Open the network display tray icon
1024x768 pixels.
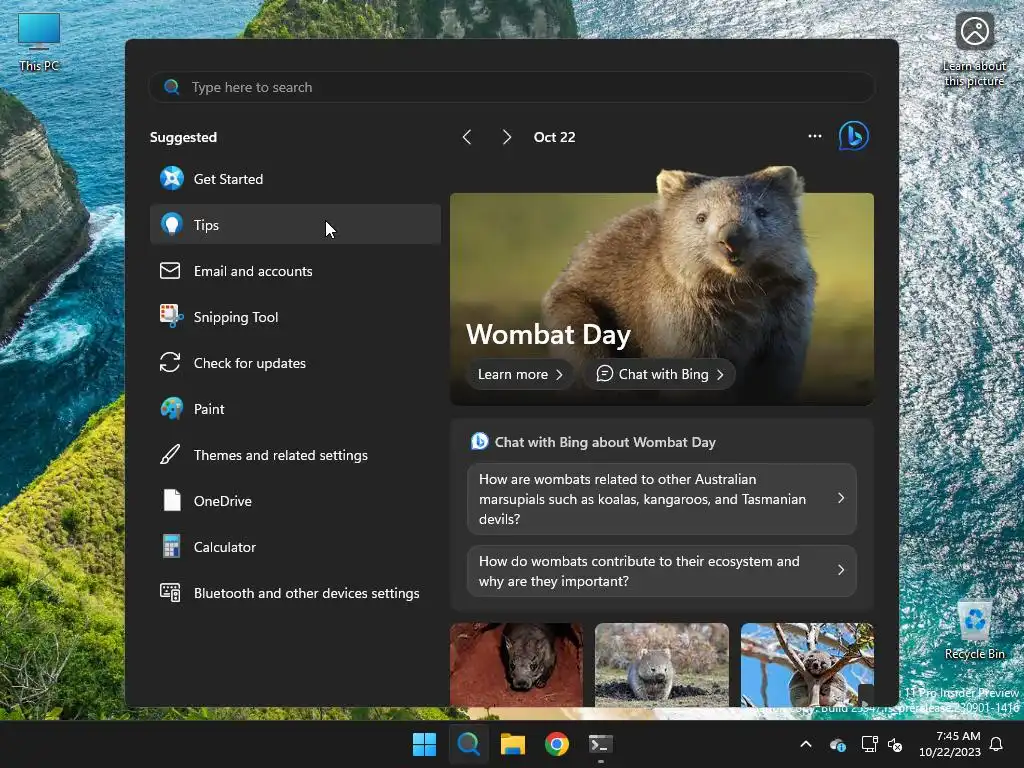pos(869,744)
